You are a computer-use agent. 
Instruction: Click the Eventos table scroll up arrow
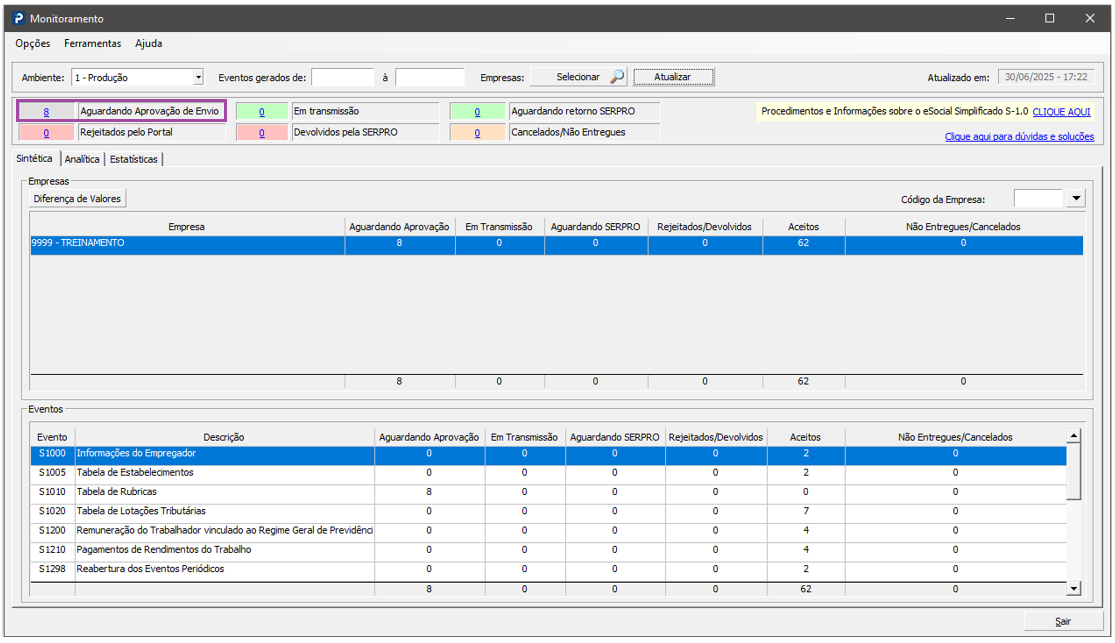pos(1074,435)
